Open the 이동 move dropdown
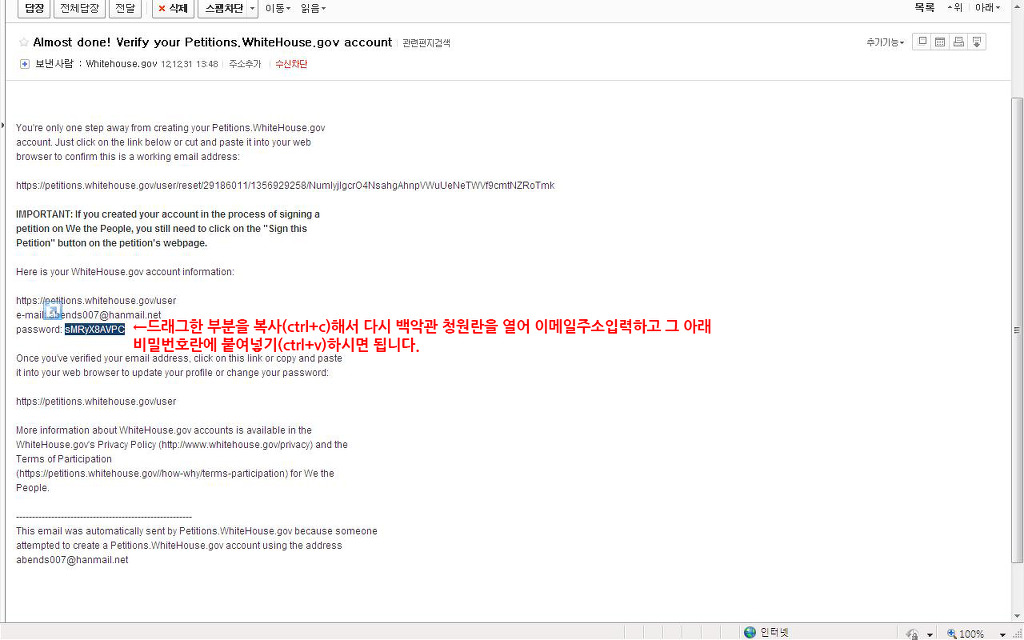1024x640 pixels. 278,8
